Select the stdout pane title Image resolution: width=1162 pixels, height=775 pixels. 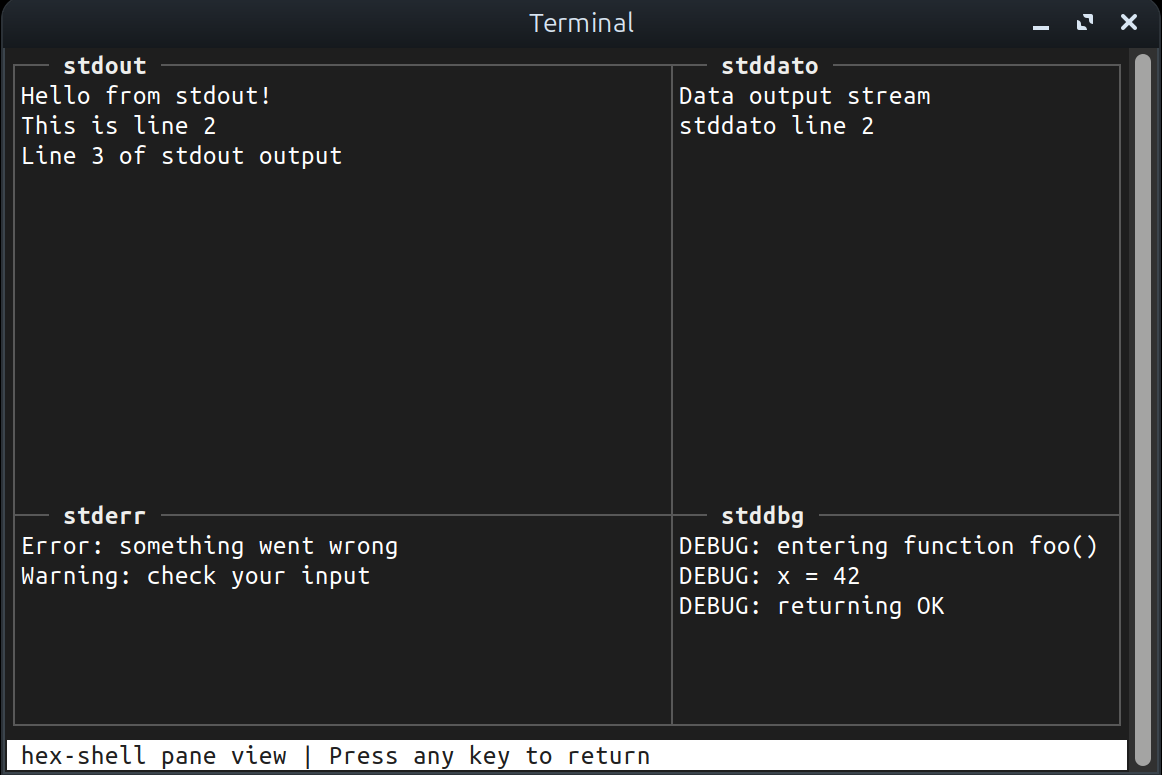tap(104, 66)
